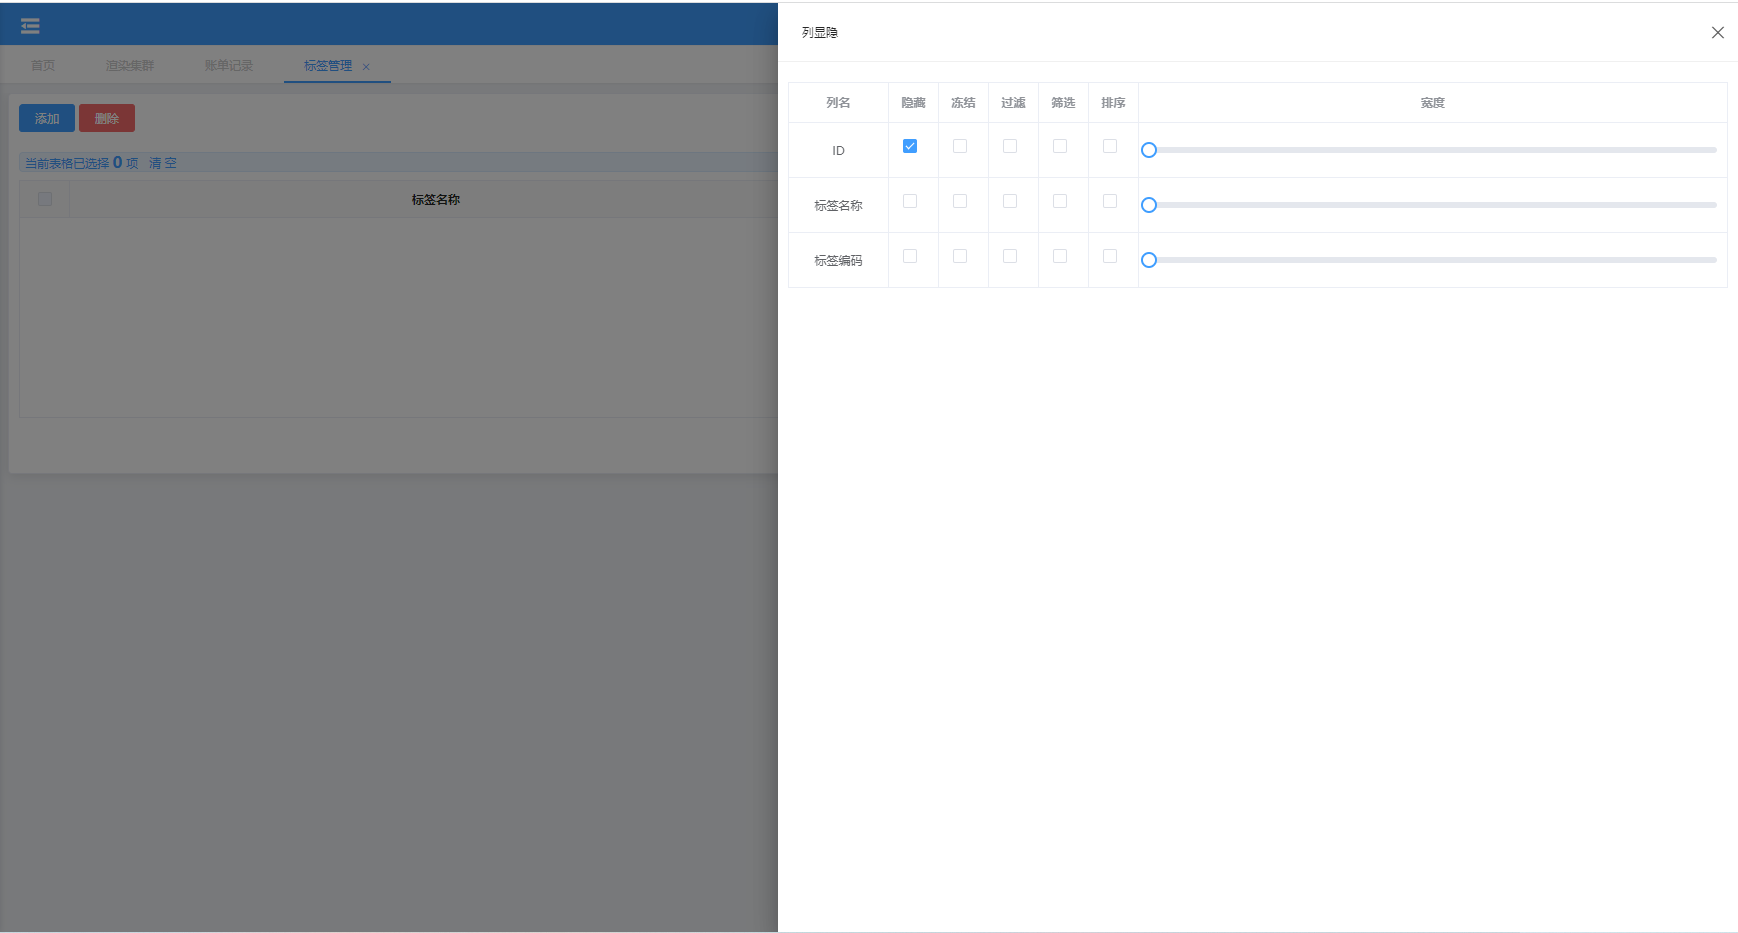Click the 筛选 column header

1063,103
